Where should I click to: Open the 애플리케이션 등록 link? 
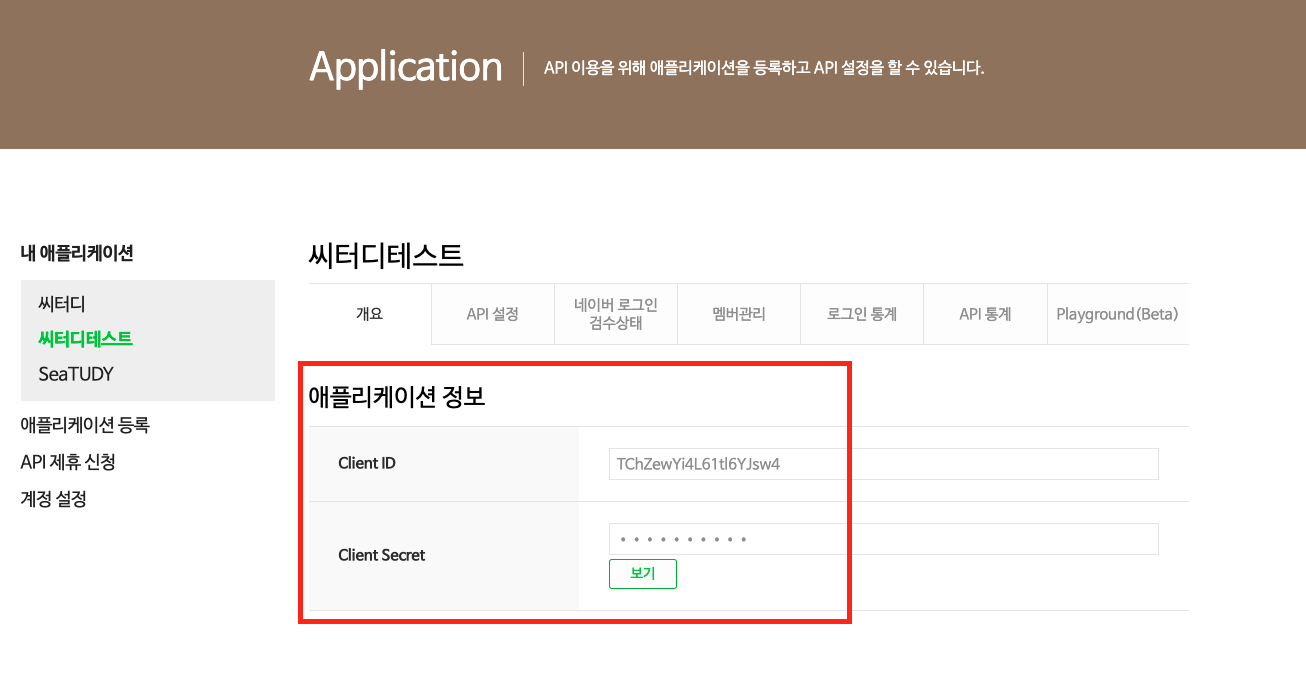tap(85, 425)
